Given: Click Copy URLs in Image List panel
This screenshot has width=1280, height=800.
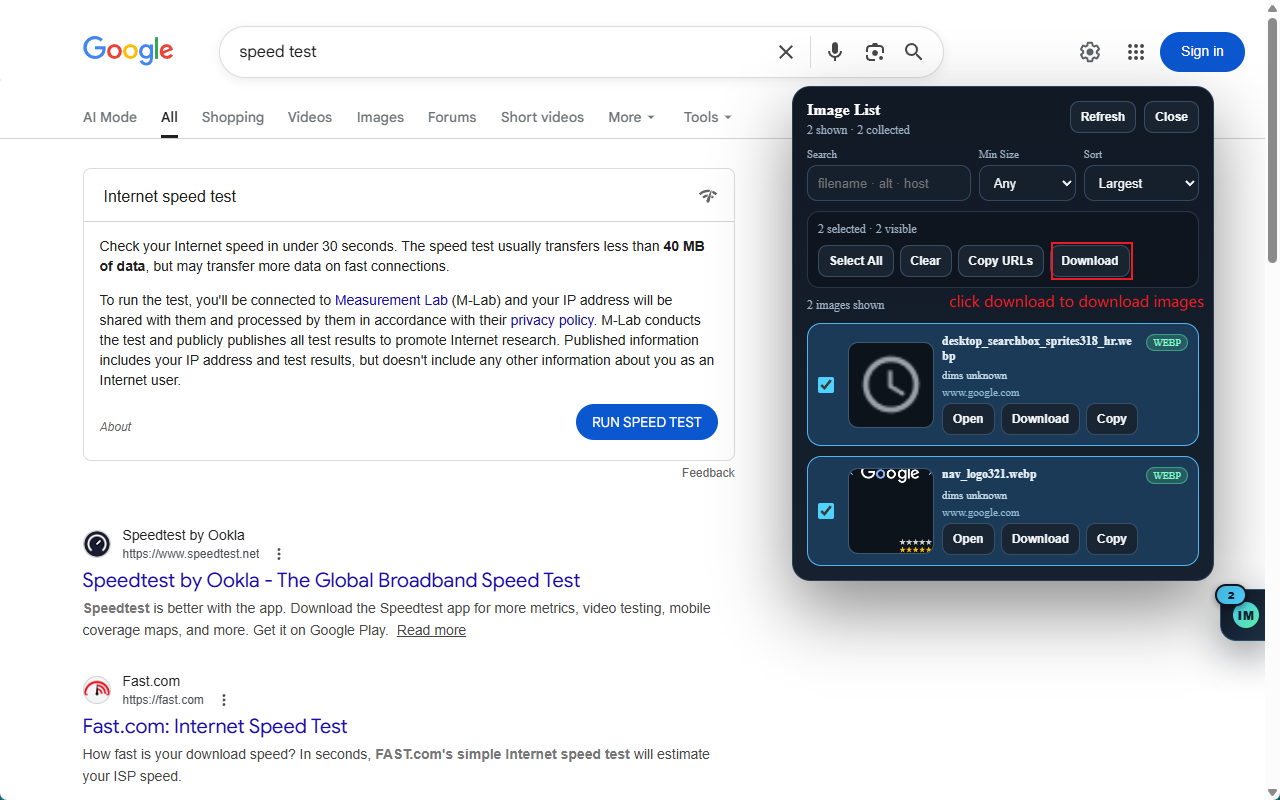Looking at the screenshot, I should pos(1000,261).
